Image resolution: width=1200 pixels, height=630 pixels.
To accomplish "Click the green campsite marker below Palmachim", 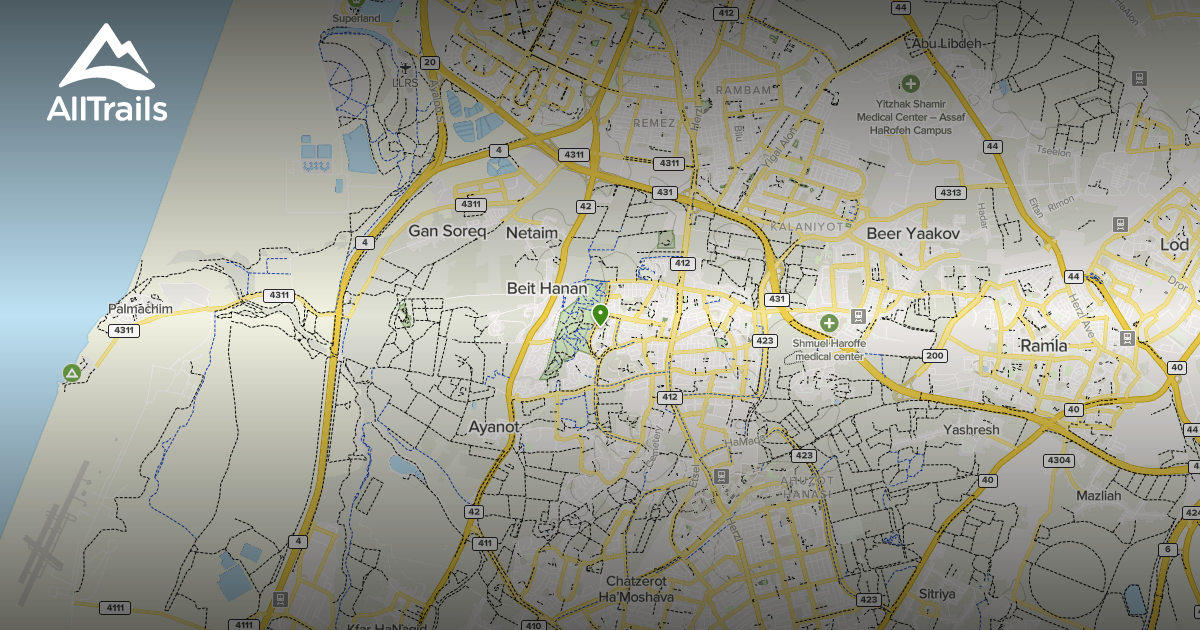I will tap(72, 373).
